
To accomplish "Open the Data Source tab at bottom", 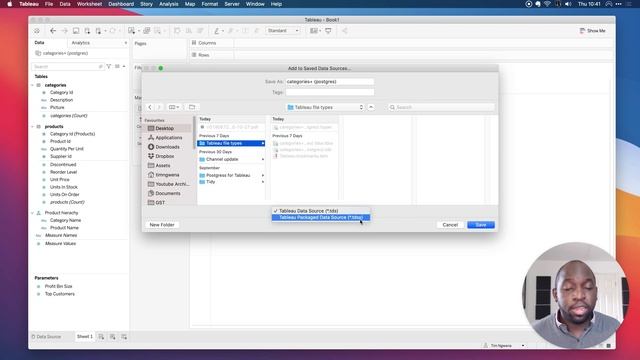I will 46,337.
